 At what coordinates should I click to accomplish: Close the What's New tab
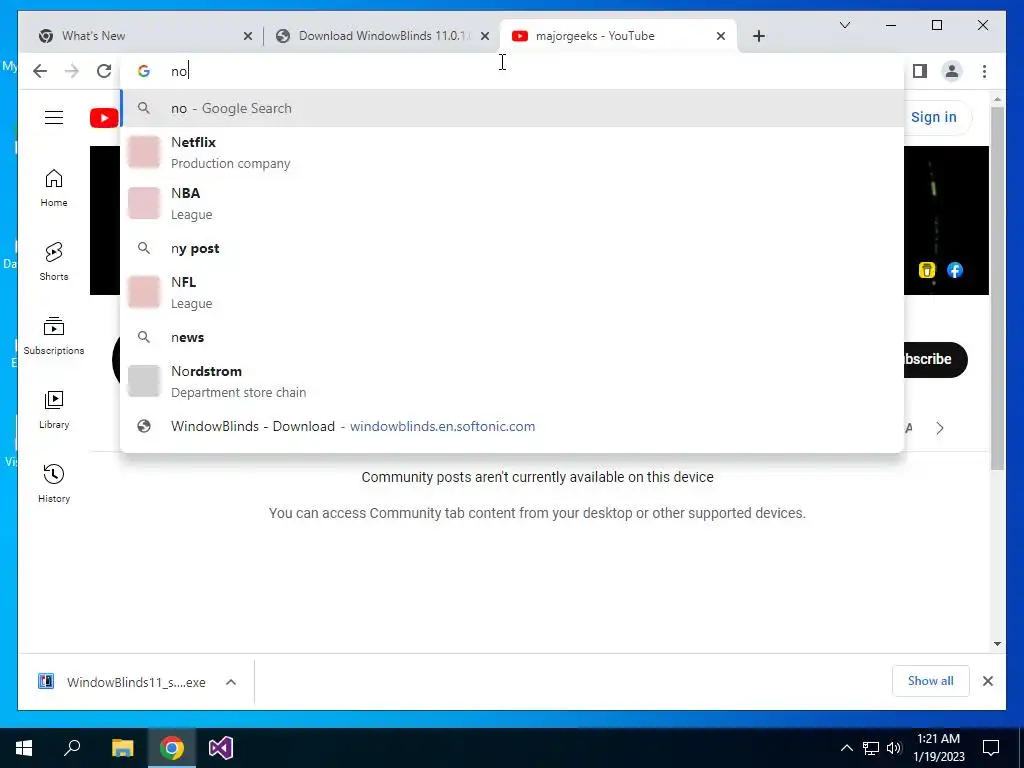tap(248, 37)
